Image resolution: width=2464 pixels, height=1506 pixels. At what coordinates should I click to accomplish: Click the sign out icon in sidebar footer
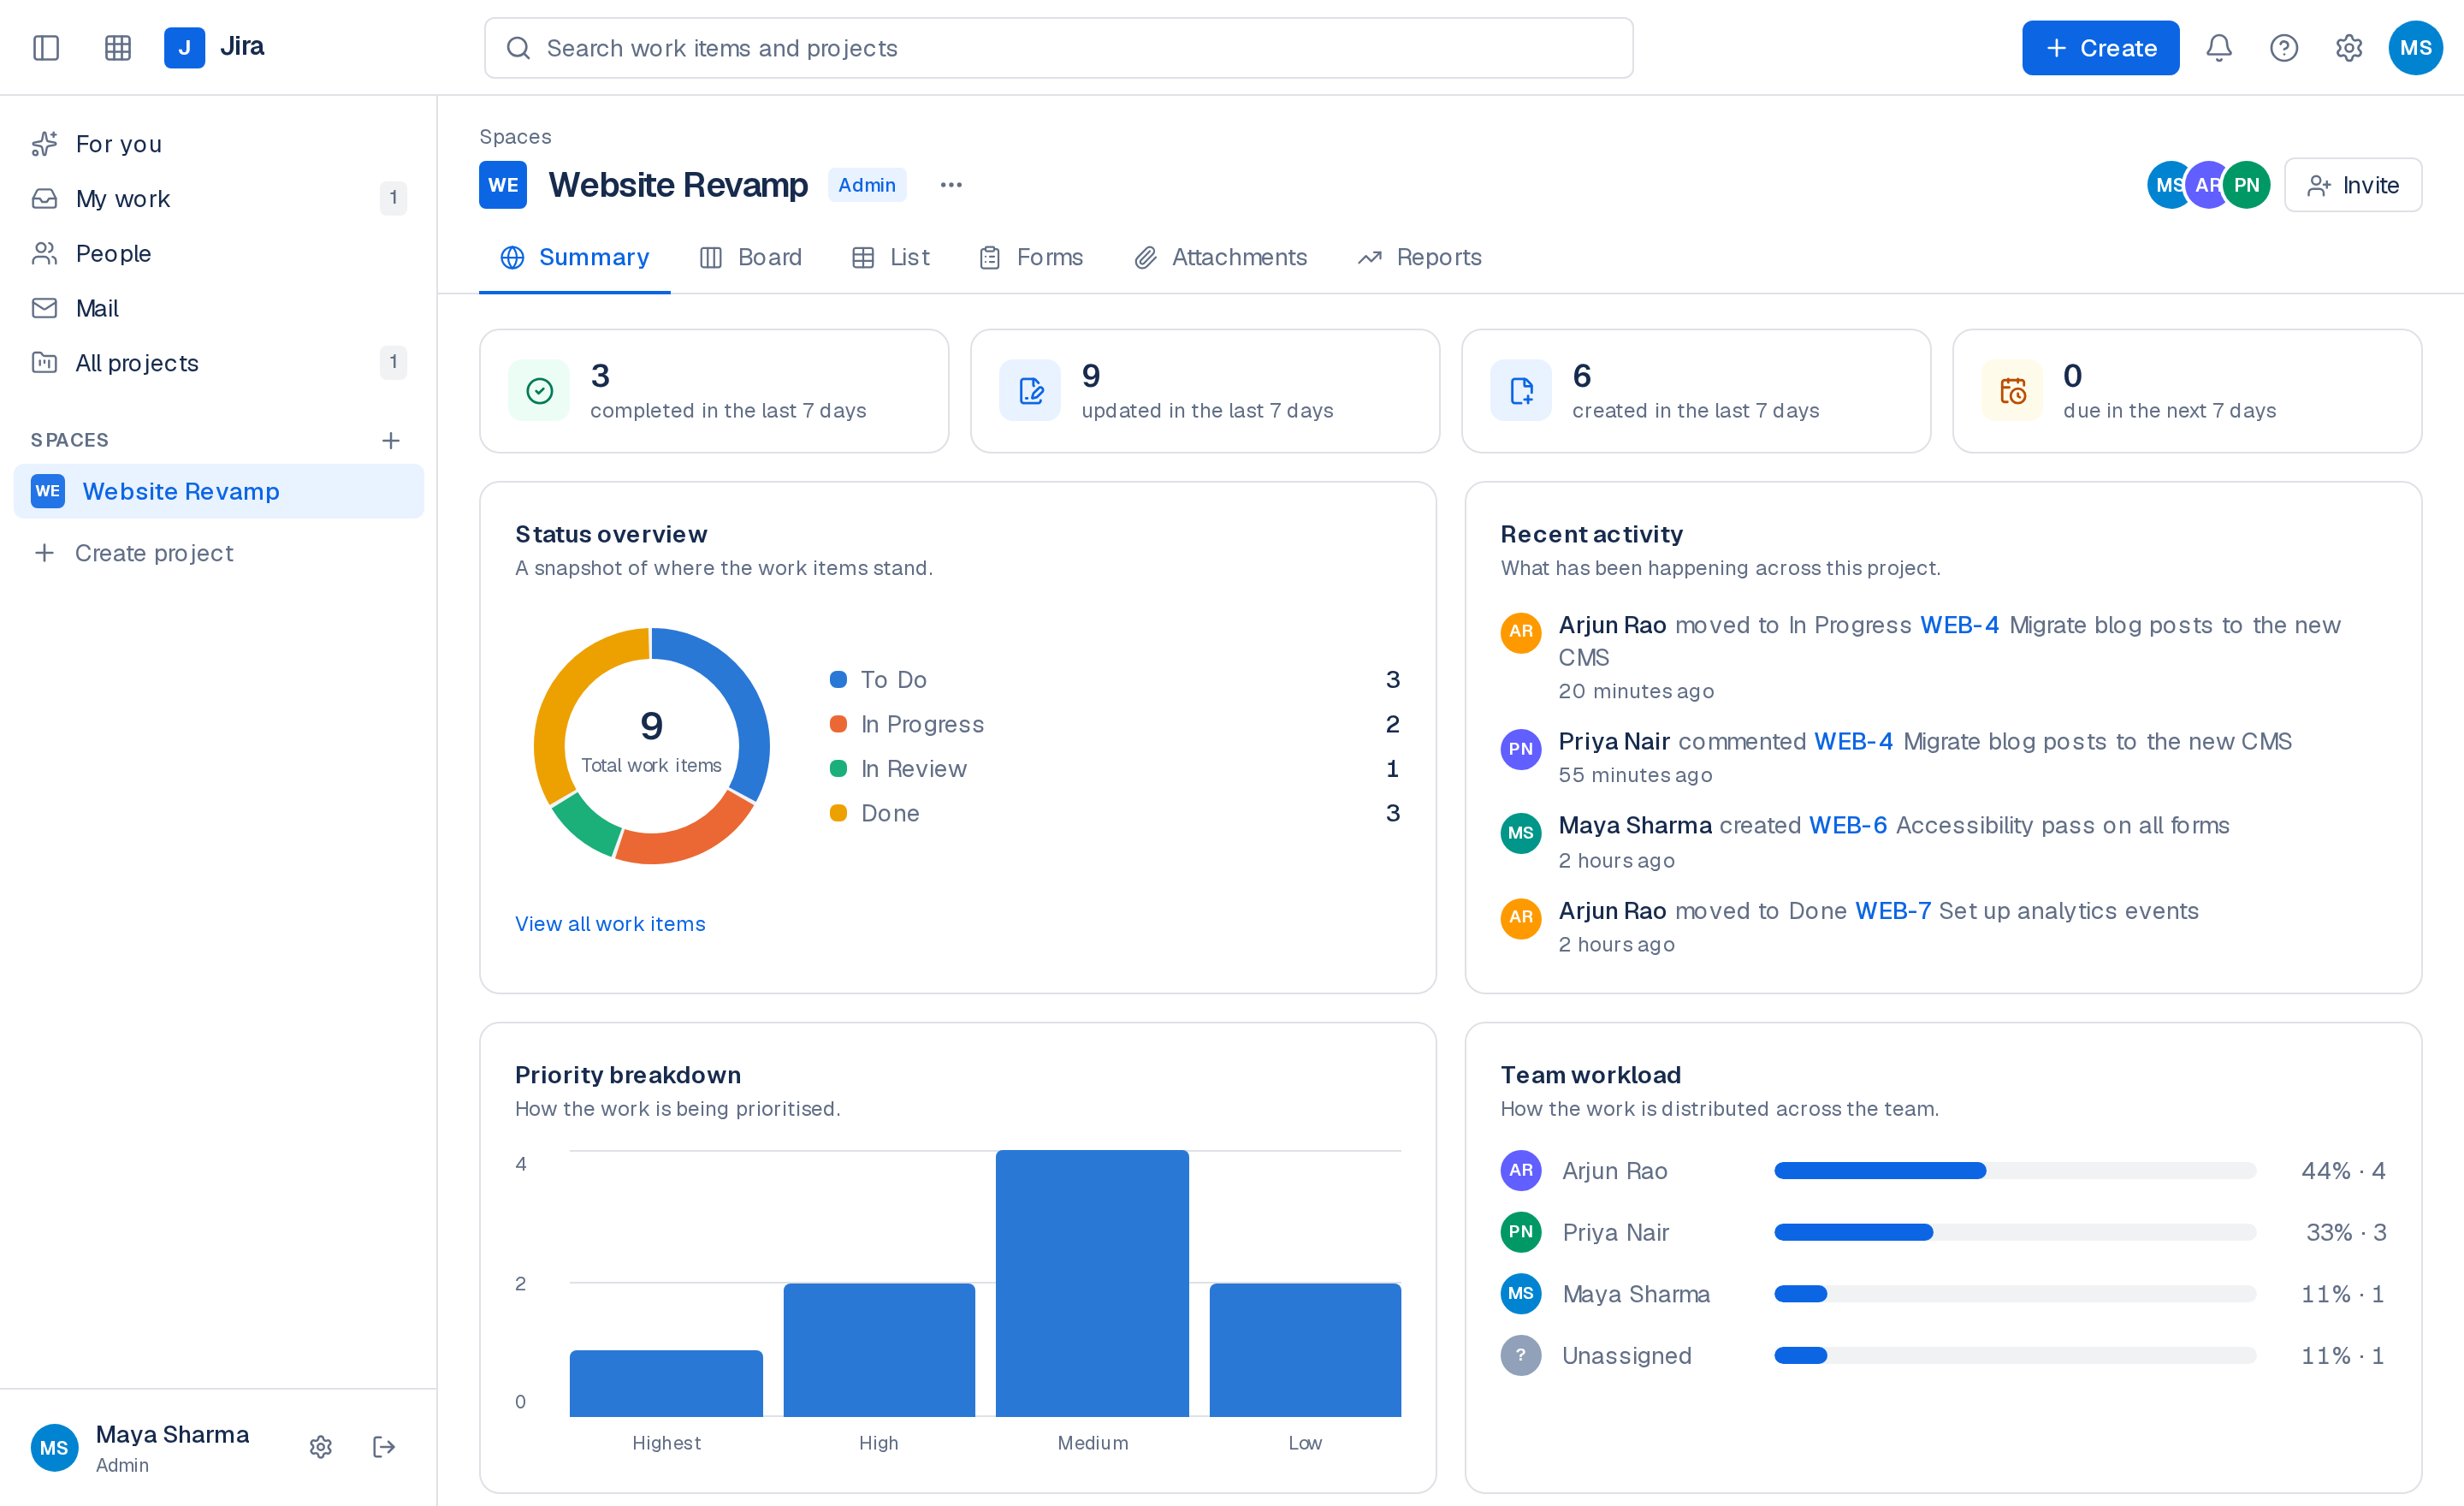[x=384, y=1447]
